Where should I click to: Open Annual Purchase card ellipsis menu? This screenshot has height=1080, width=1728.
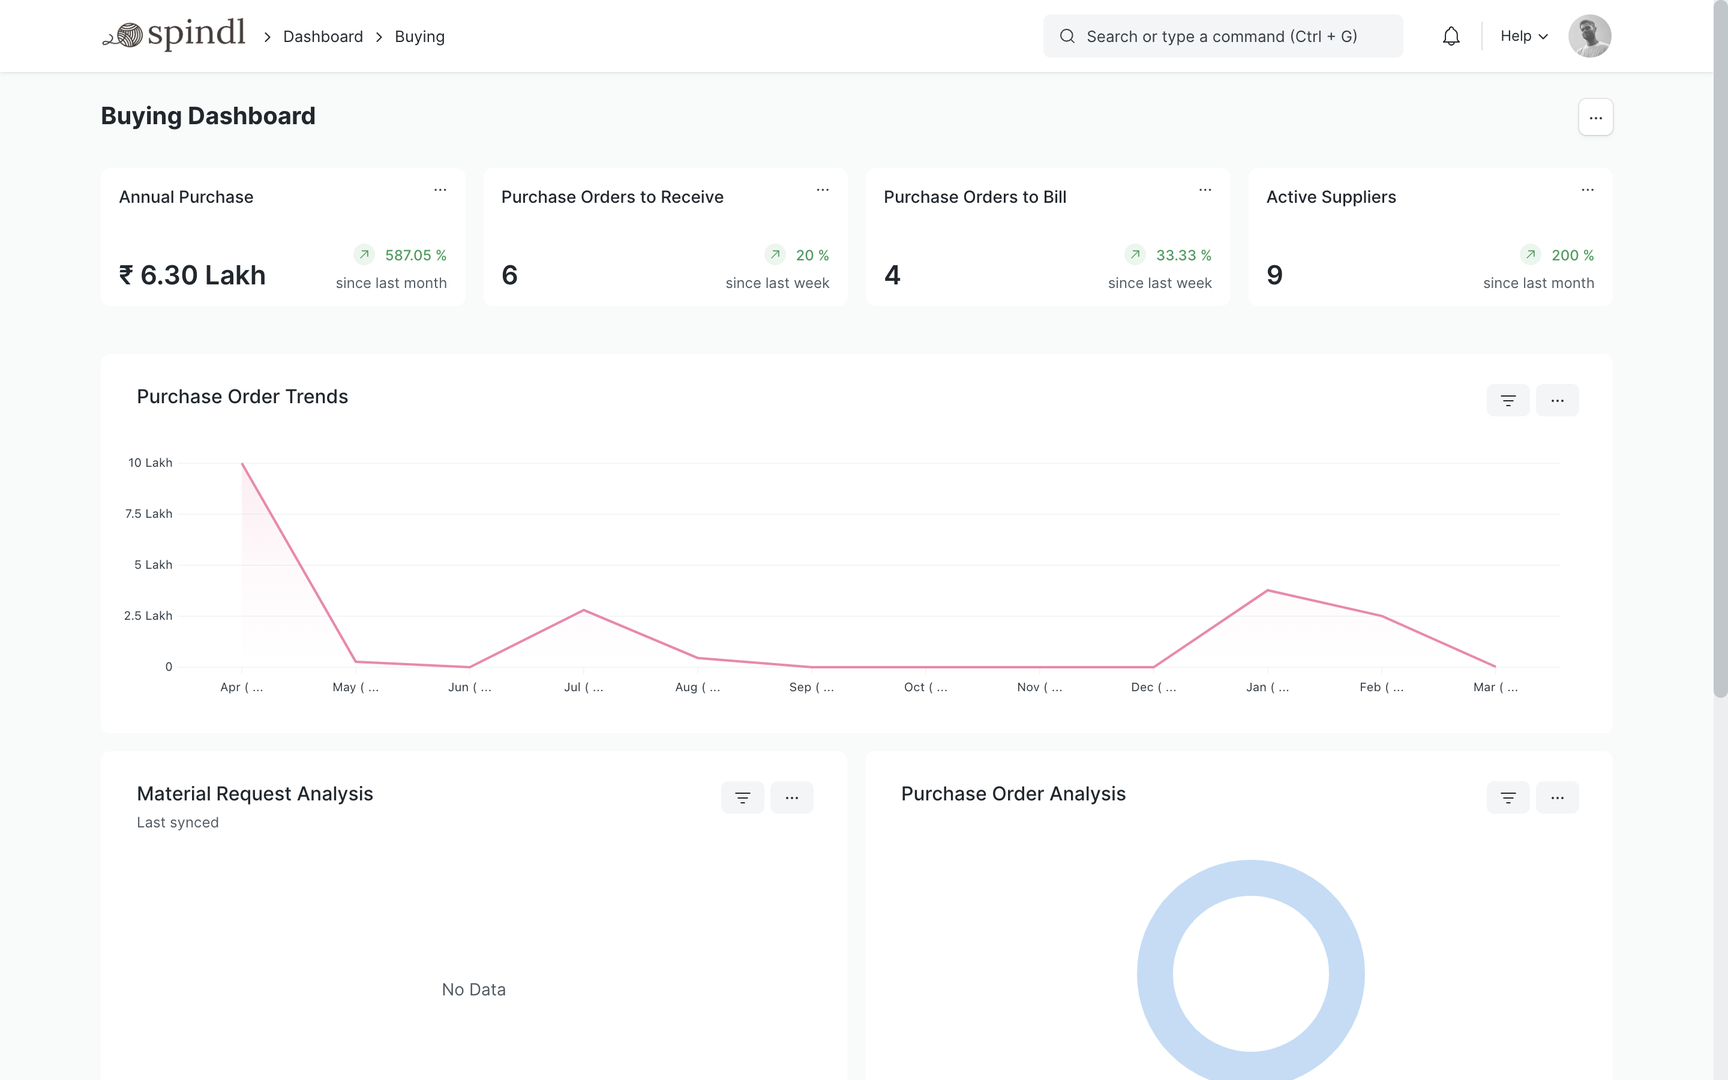[440, 189]
